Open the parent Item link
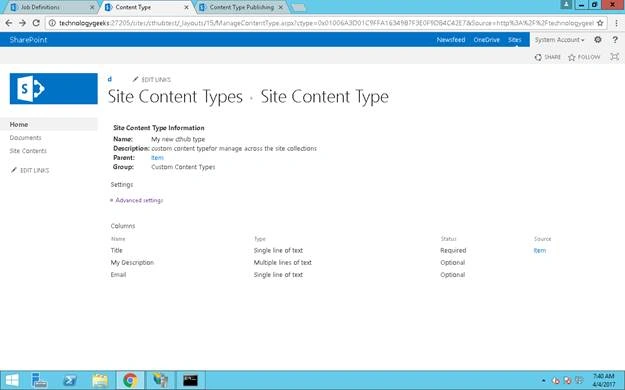The height and width of the screenshot is (390, 625). (x=157, y=158)
